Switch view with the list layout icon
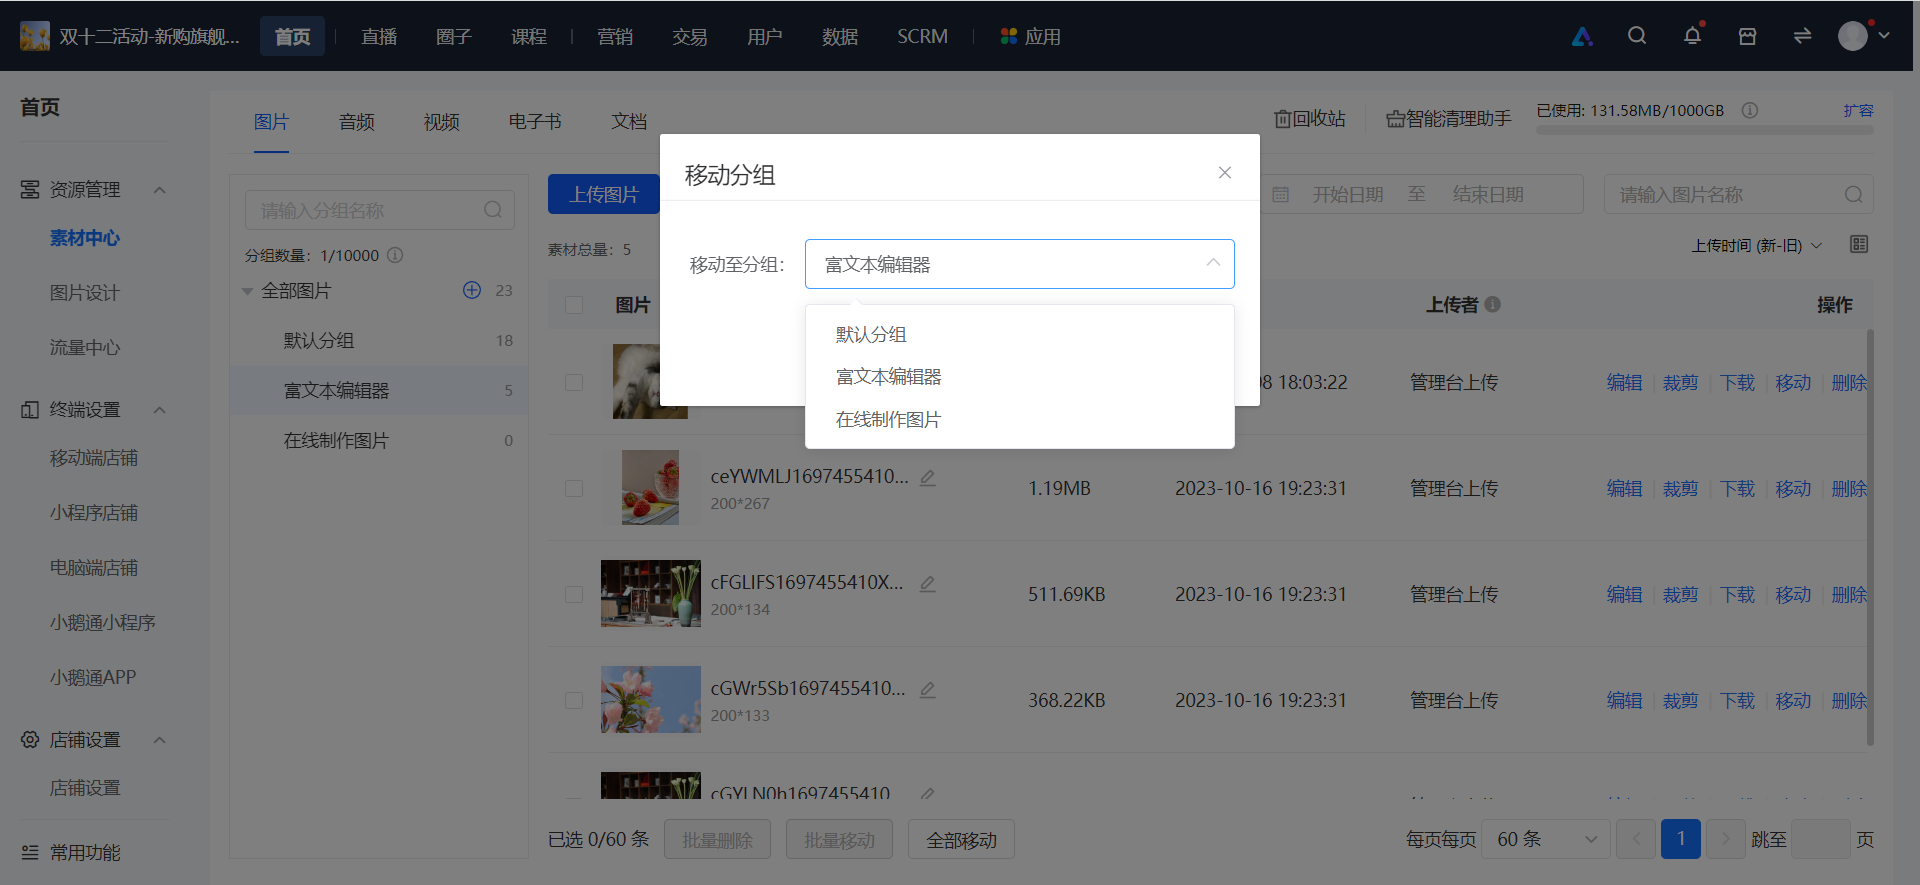Viewport: 1920px width, 885px height. (1859, 244)
